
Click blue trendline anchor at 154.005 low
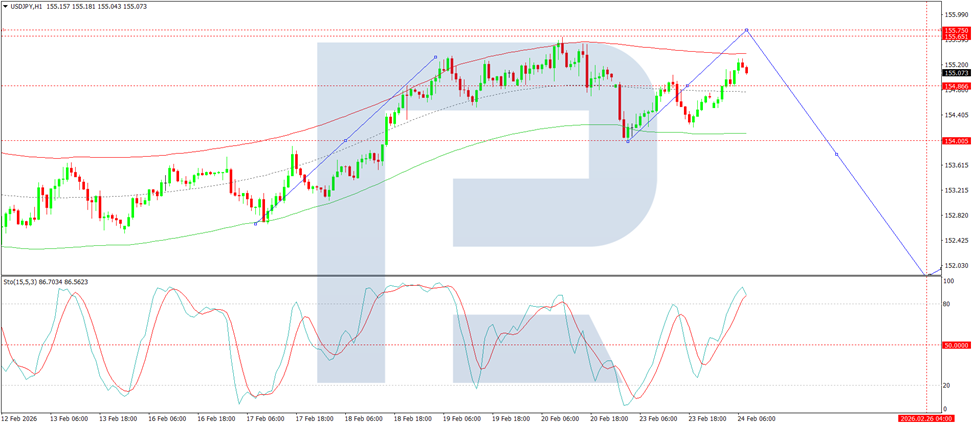(628, 141)
